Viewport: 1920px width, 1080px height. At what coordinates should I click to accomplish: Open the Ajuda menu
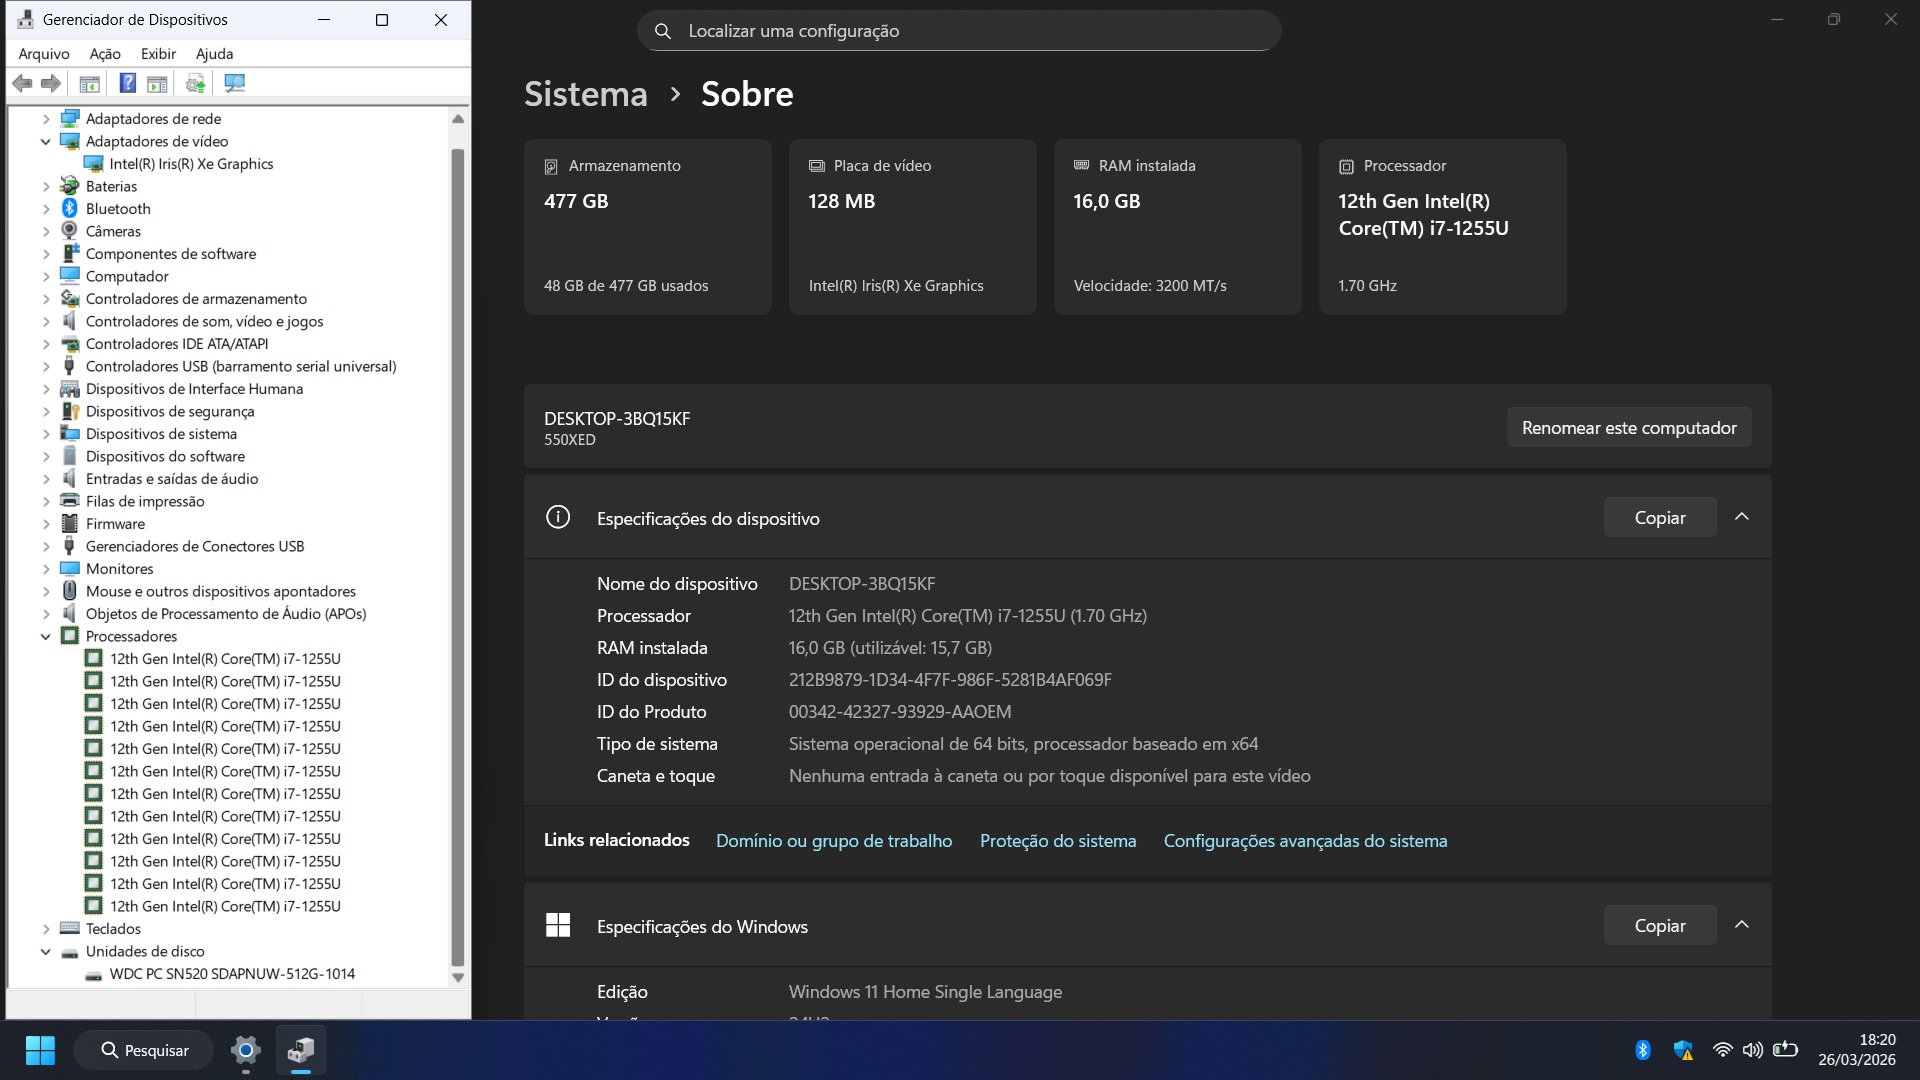[214, 54]
